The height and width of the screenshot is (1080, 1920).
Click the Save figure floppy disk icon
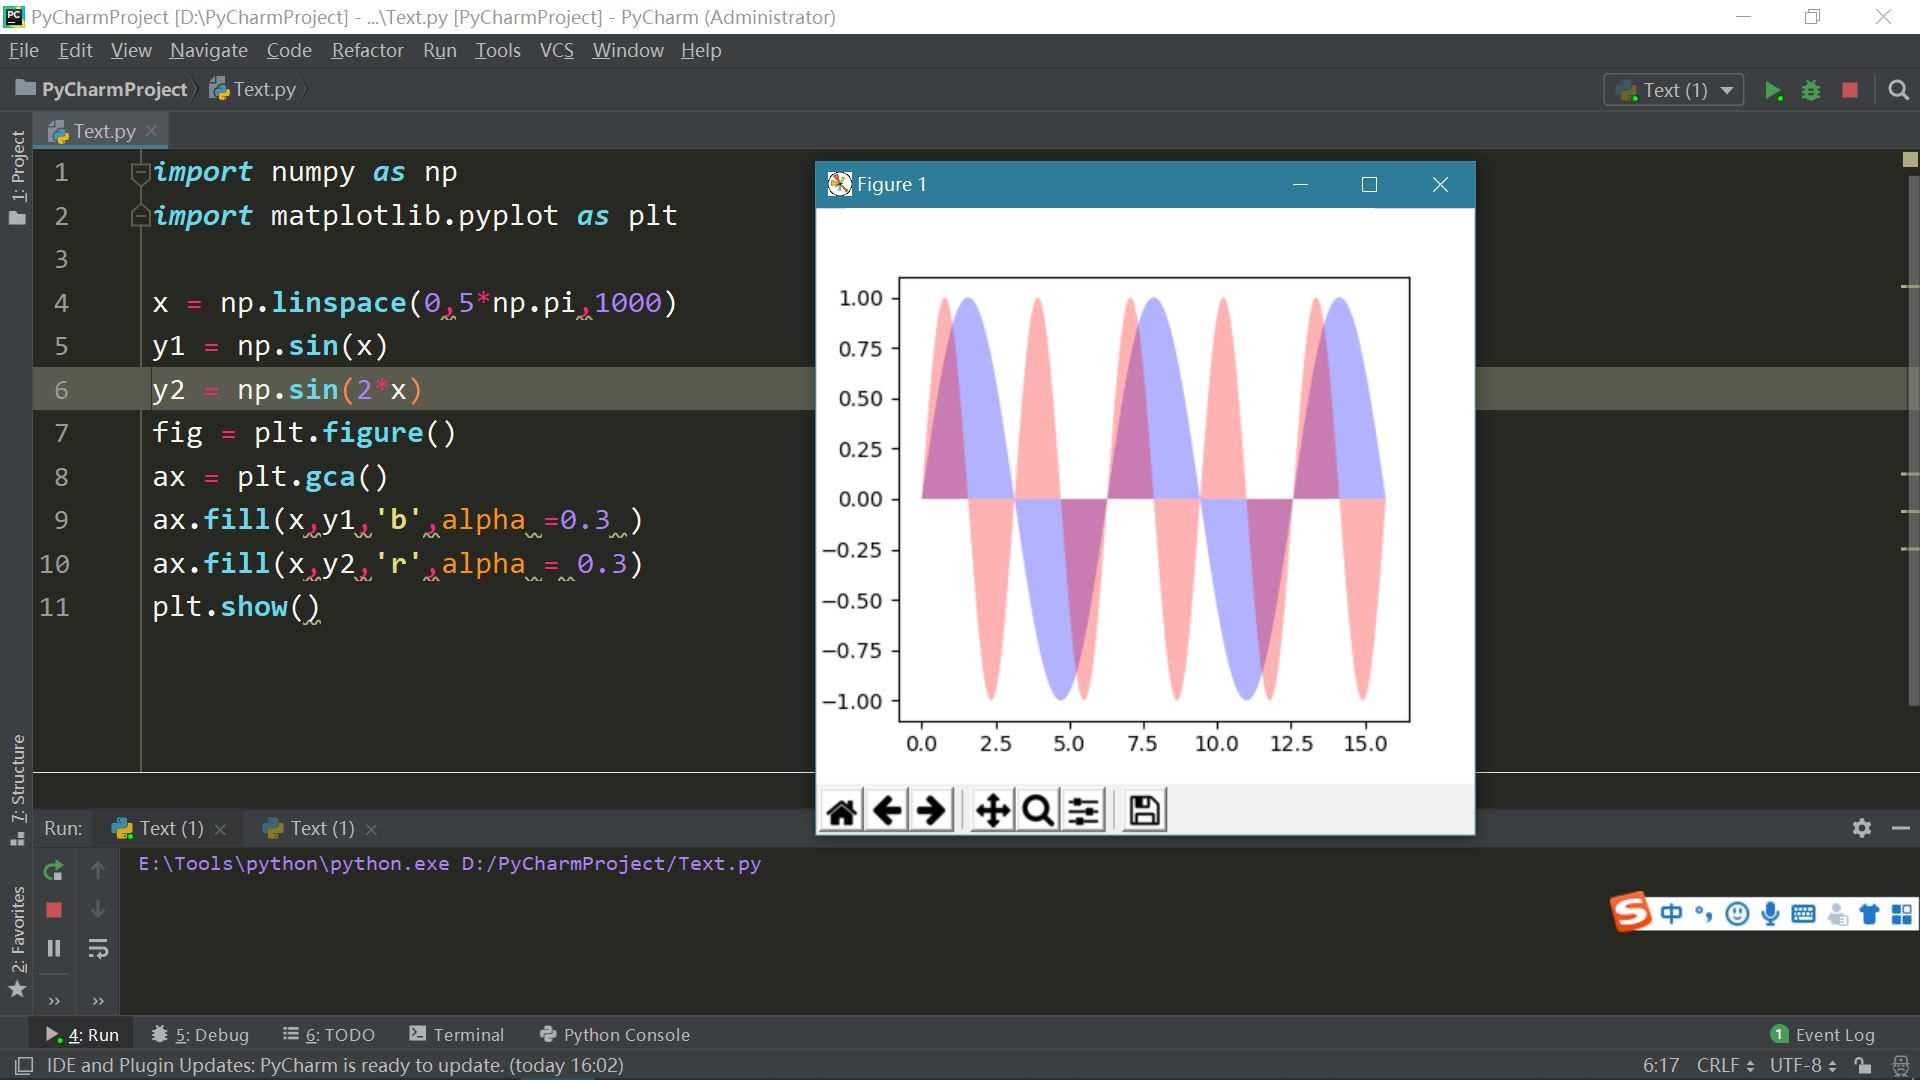(1144, 811)
